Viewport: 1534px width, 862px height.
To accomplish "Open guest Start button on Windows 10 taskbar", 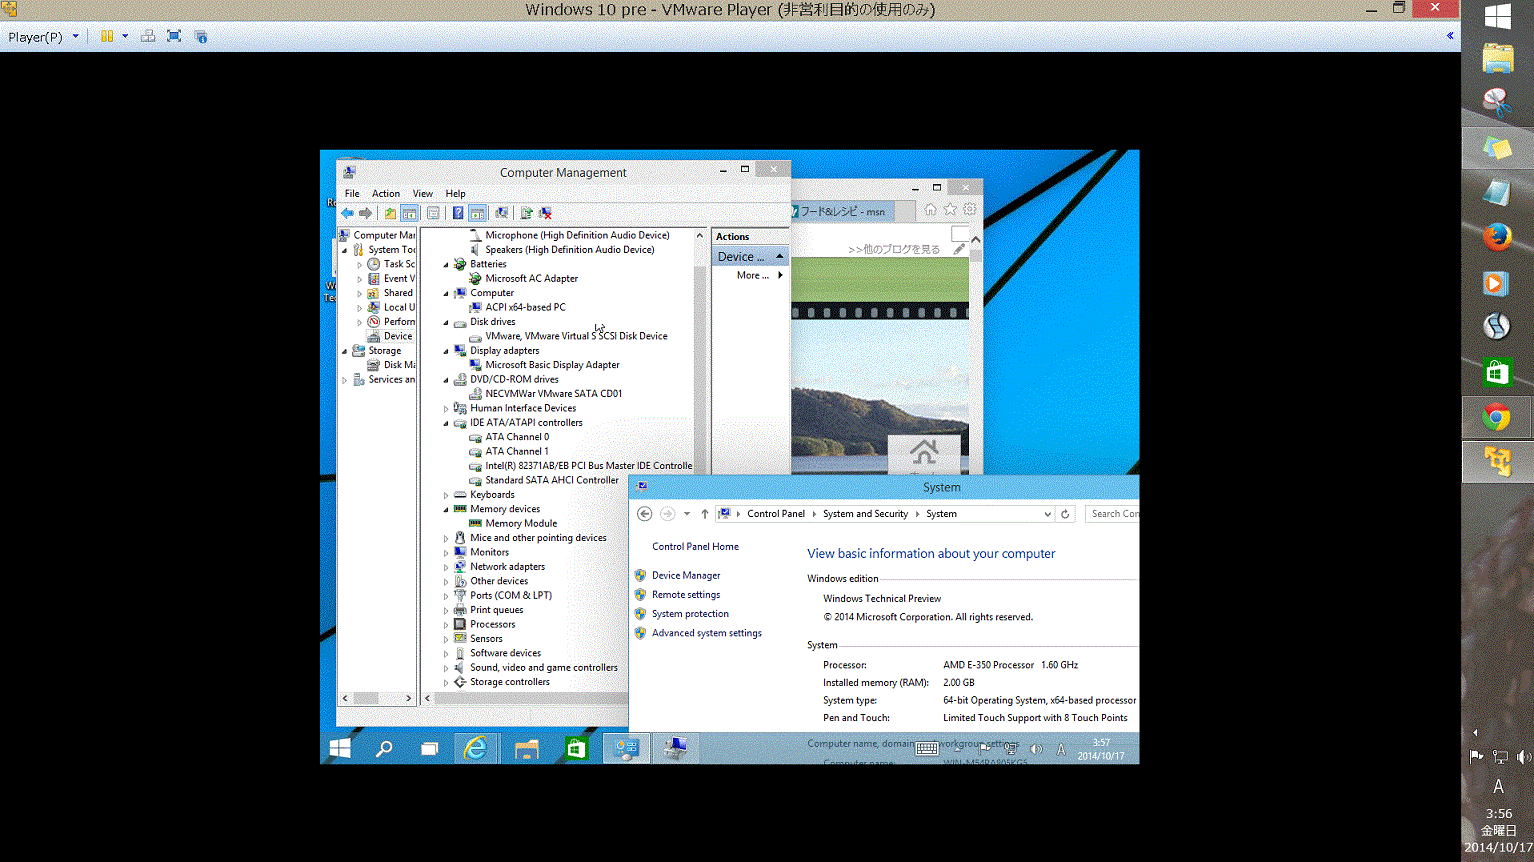I will (x=340, y=748).
